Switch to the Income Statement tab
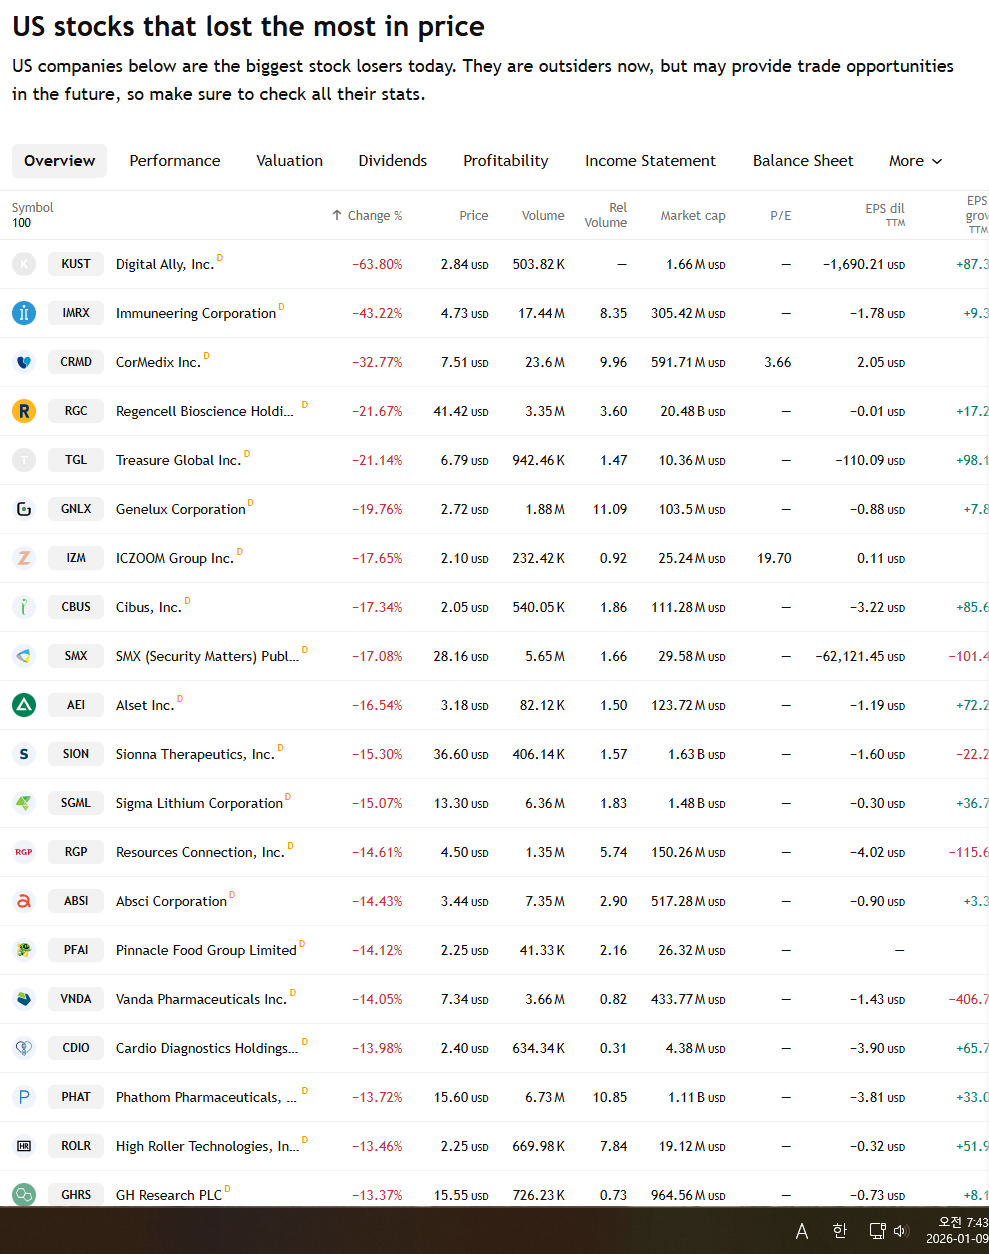This screenshot has height=1254, width=989. click(651, 161)
